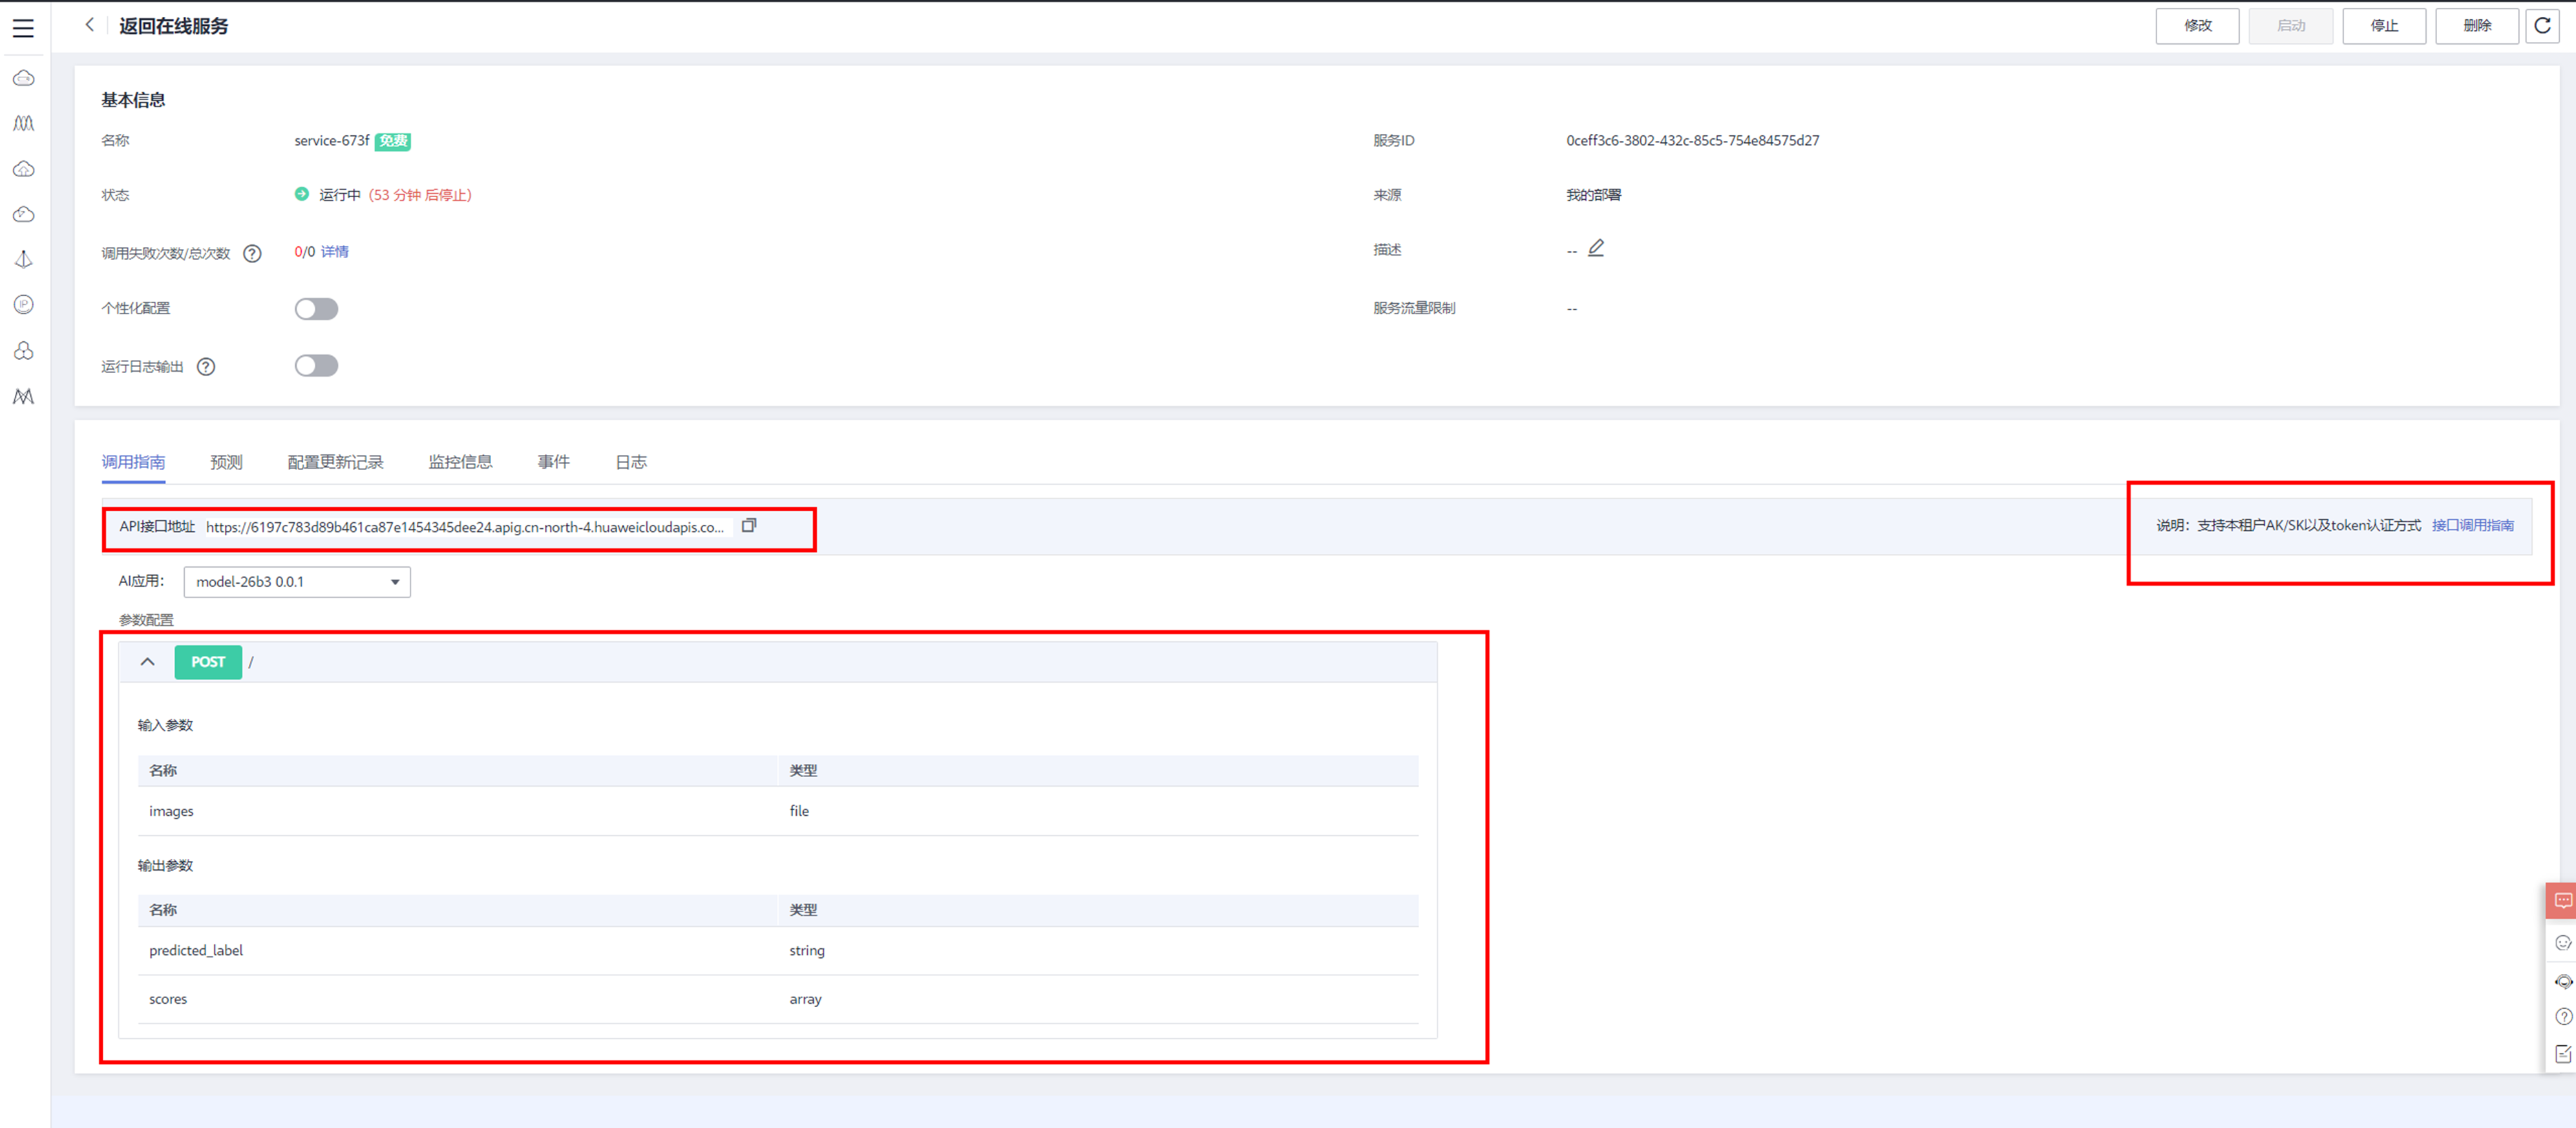Enable the personalization configuration toggle
The width and height of the screenshot is (2576, 1128).
coord(316,309)
